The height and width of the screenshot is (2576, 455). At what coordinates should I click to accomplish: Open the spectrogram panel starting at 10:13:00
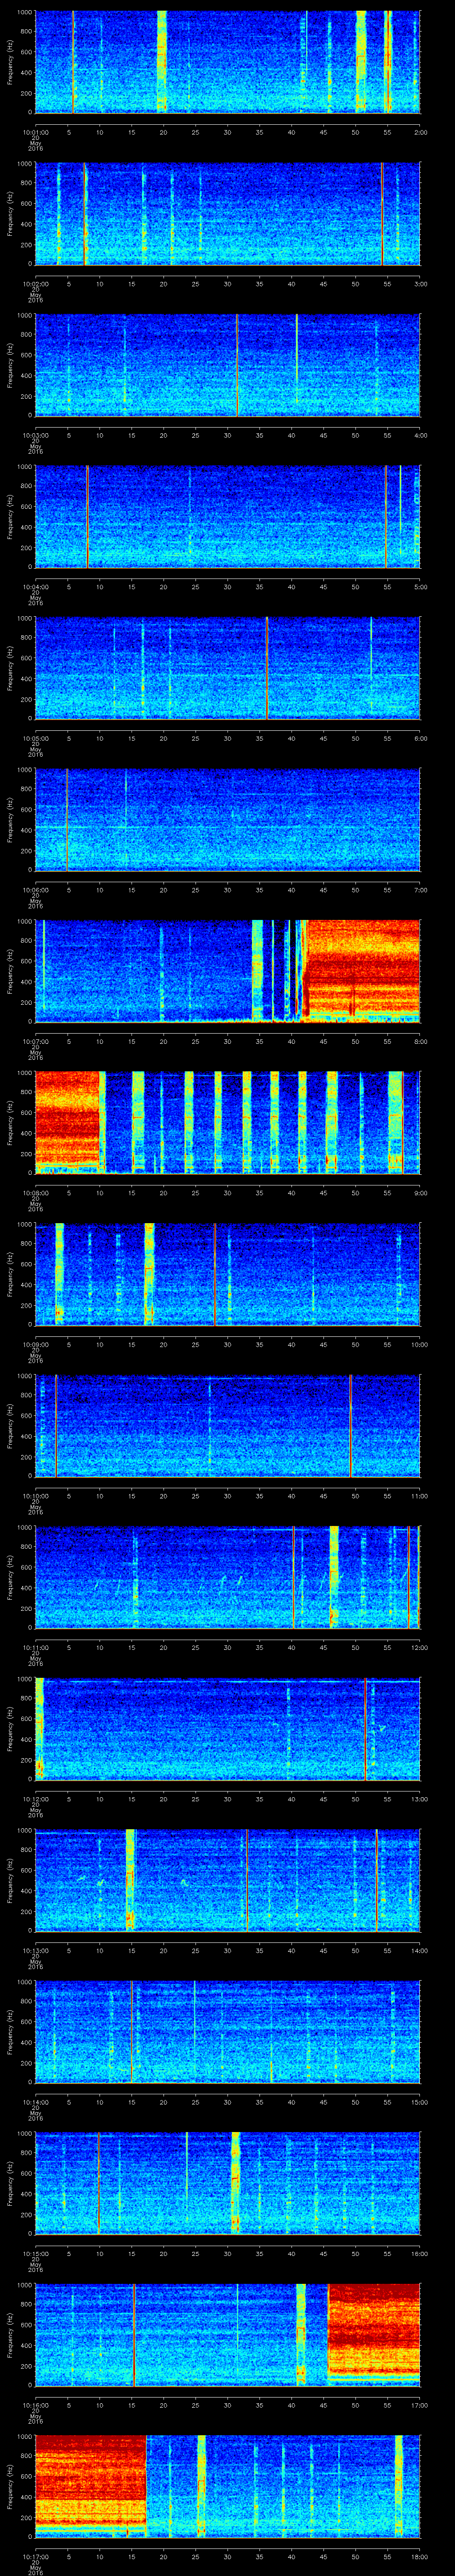click(x=227, y=1881)
